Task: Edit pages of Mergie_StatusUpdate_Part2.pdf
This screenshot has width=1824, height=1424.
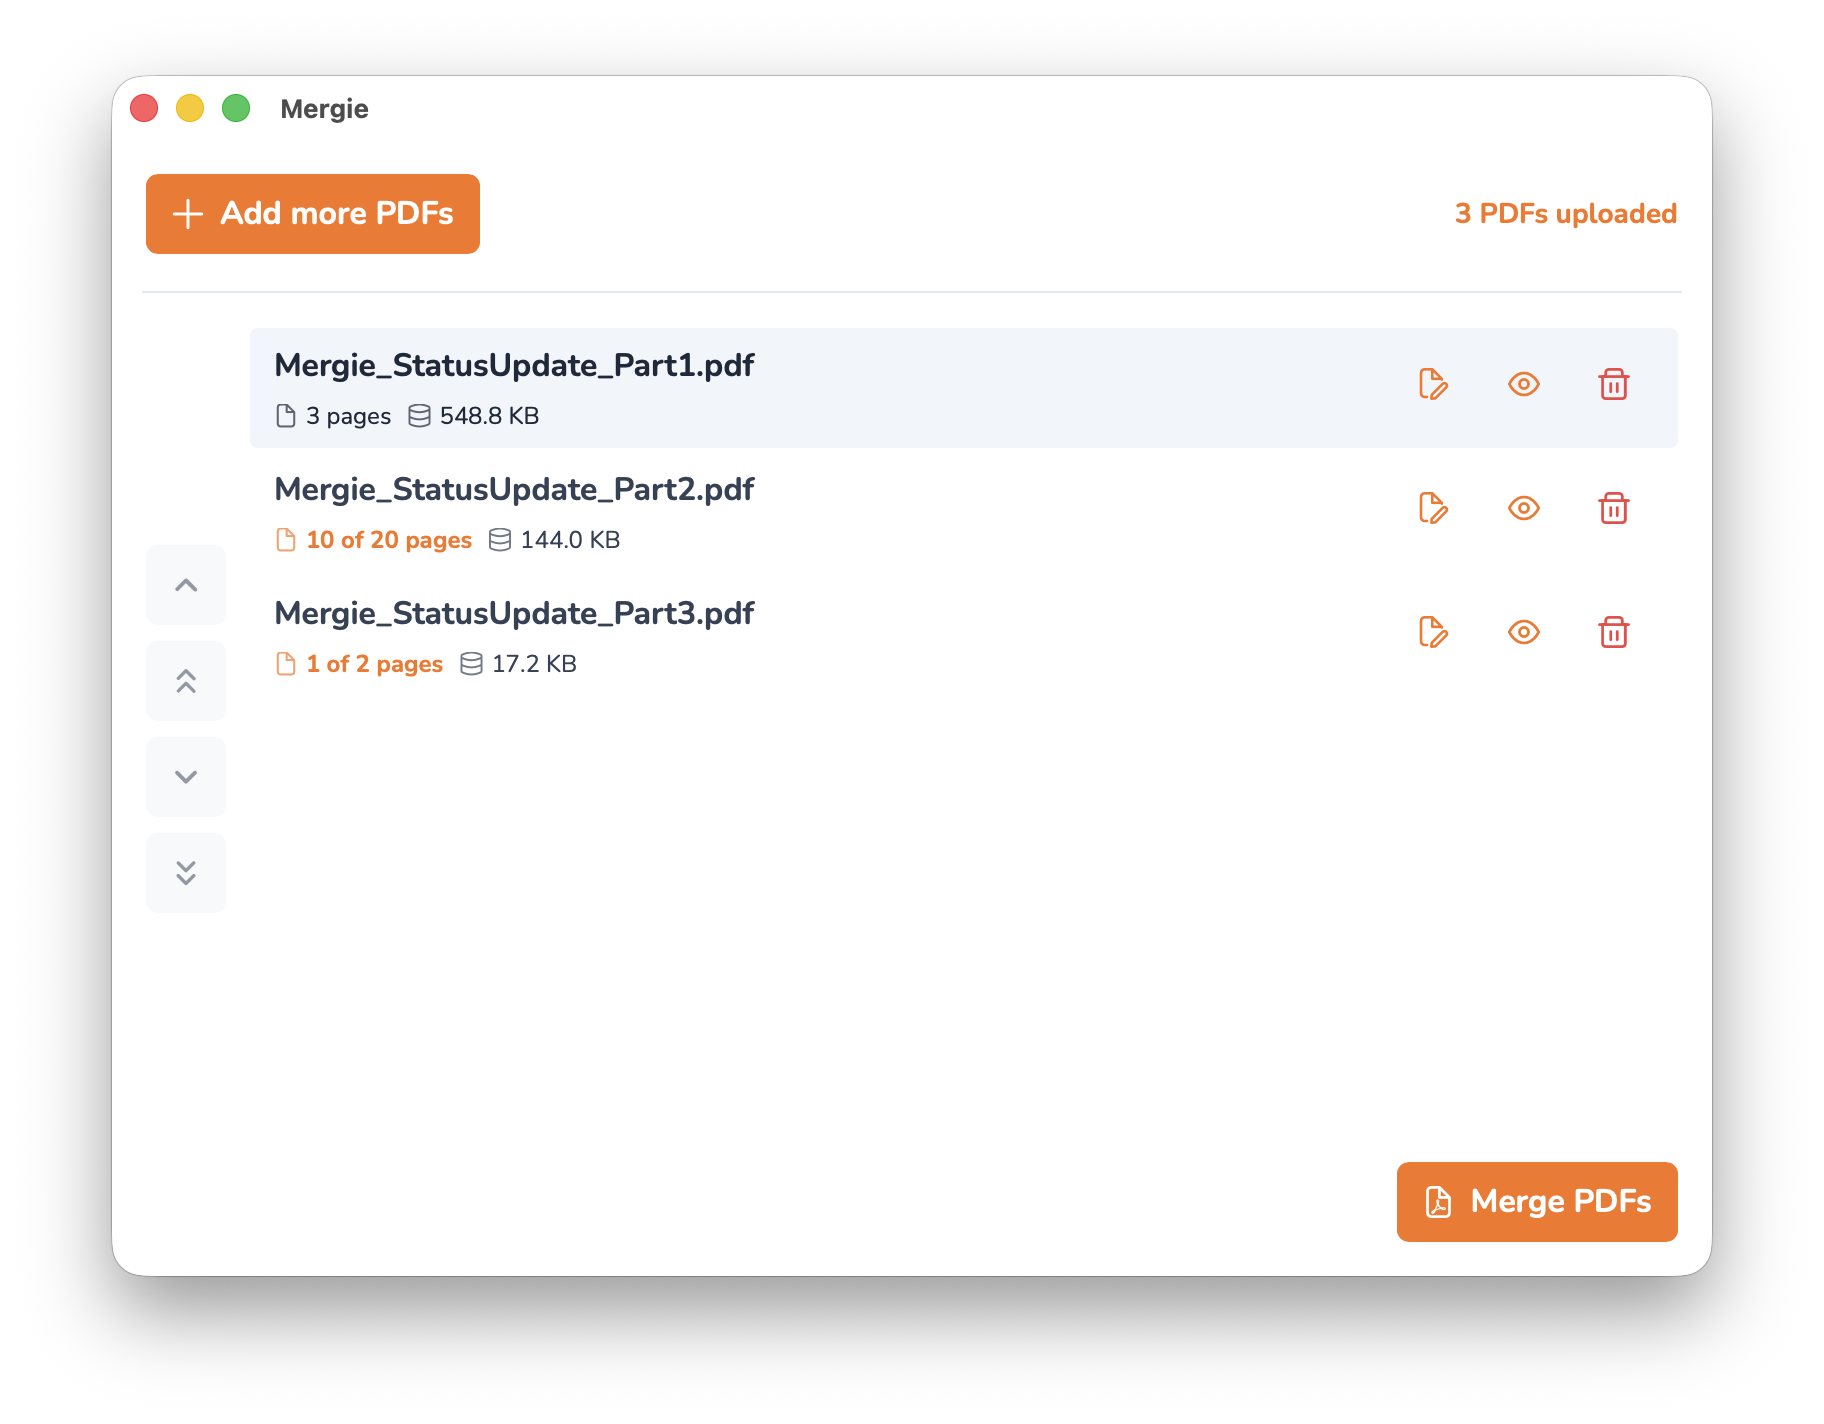Action: 1433,508
